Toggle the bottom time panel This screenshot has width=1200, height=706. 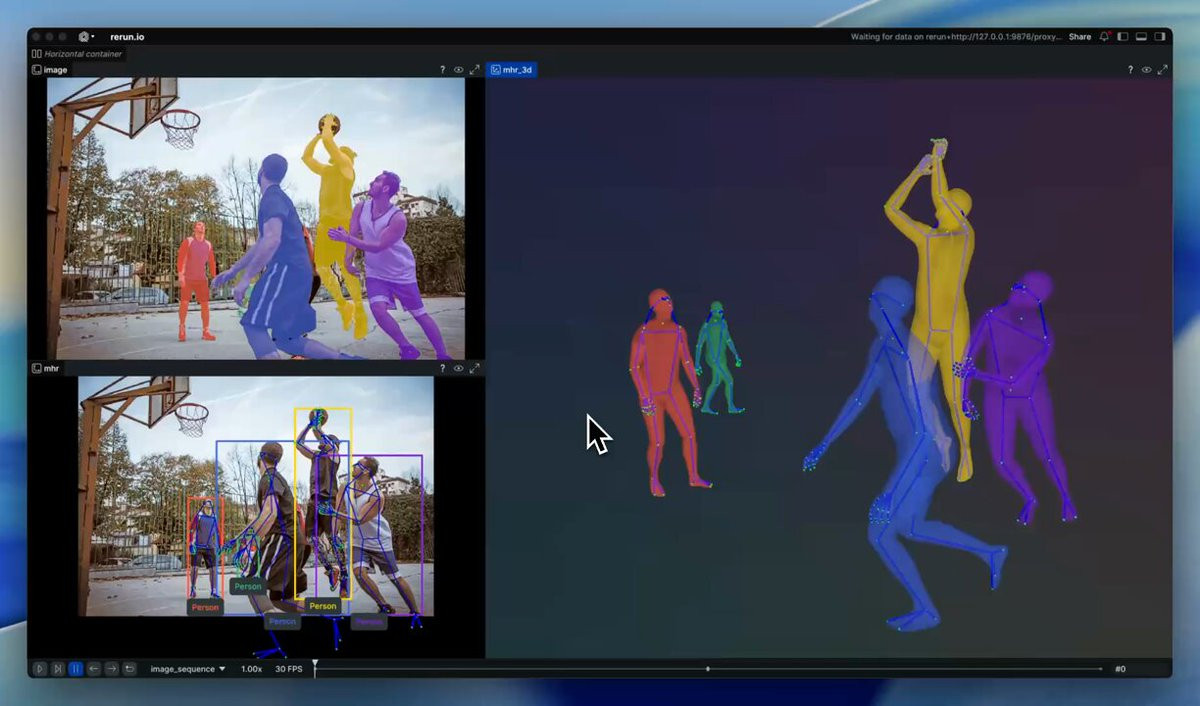(1142, 37)
